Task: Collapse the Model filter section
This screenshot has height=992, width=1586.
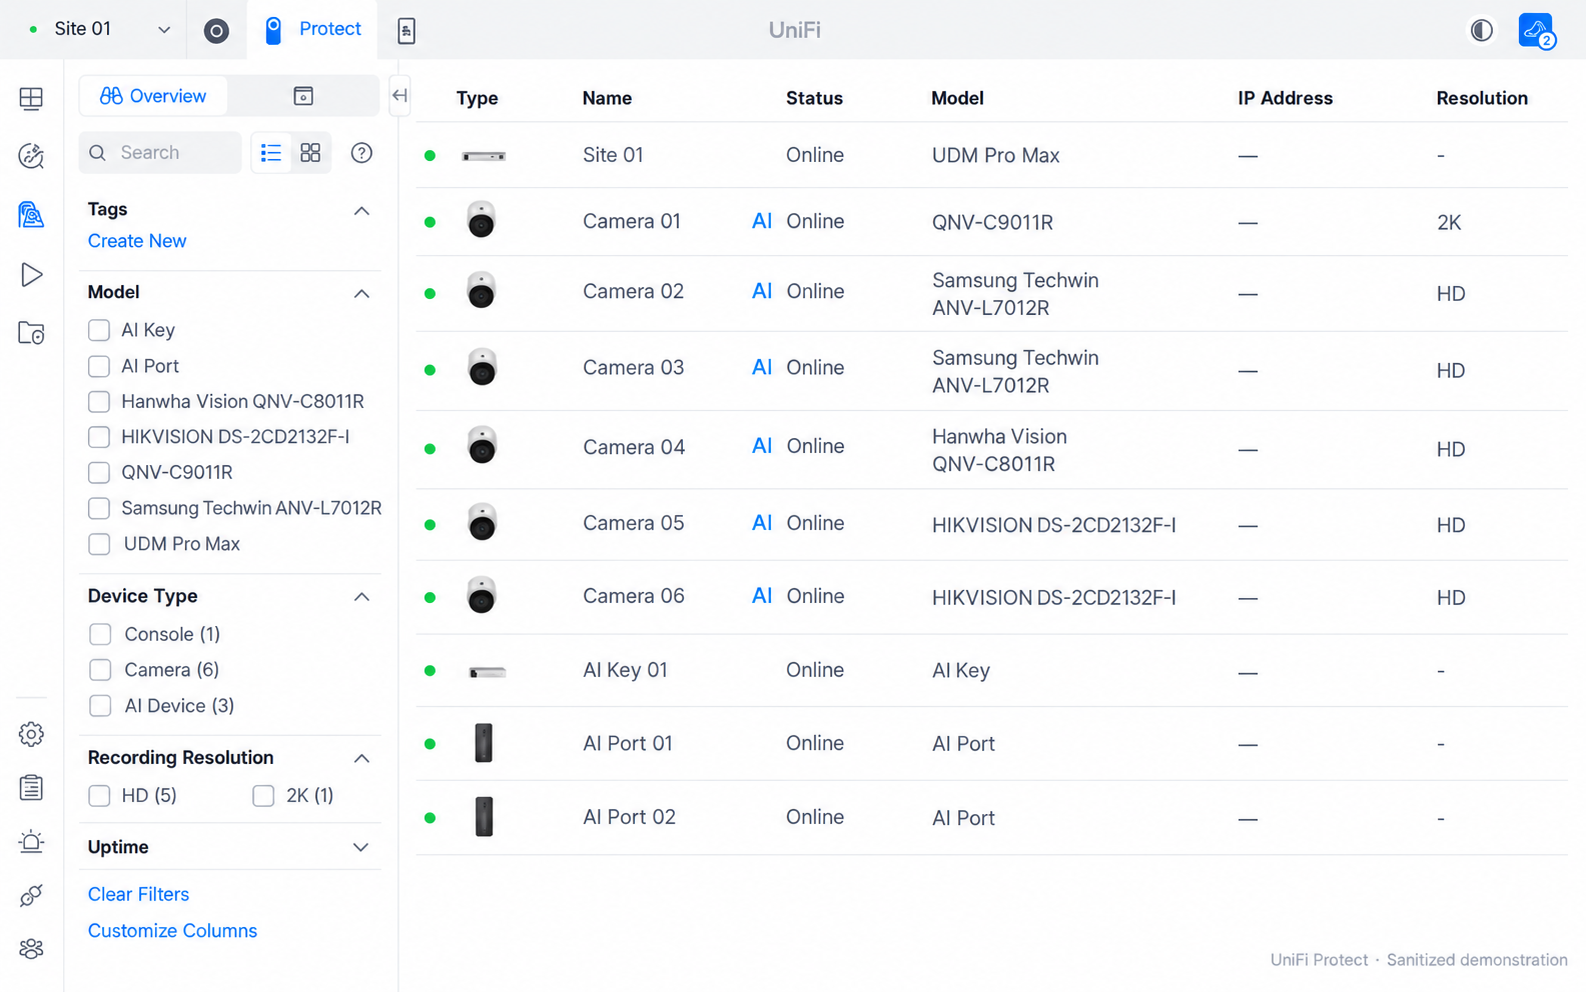Action: point(361,294)
